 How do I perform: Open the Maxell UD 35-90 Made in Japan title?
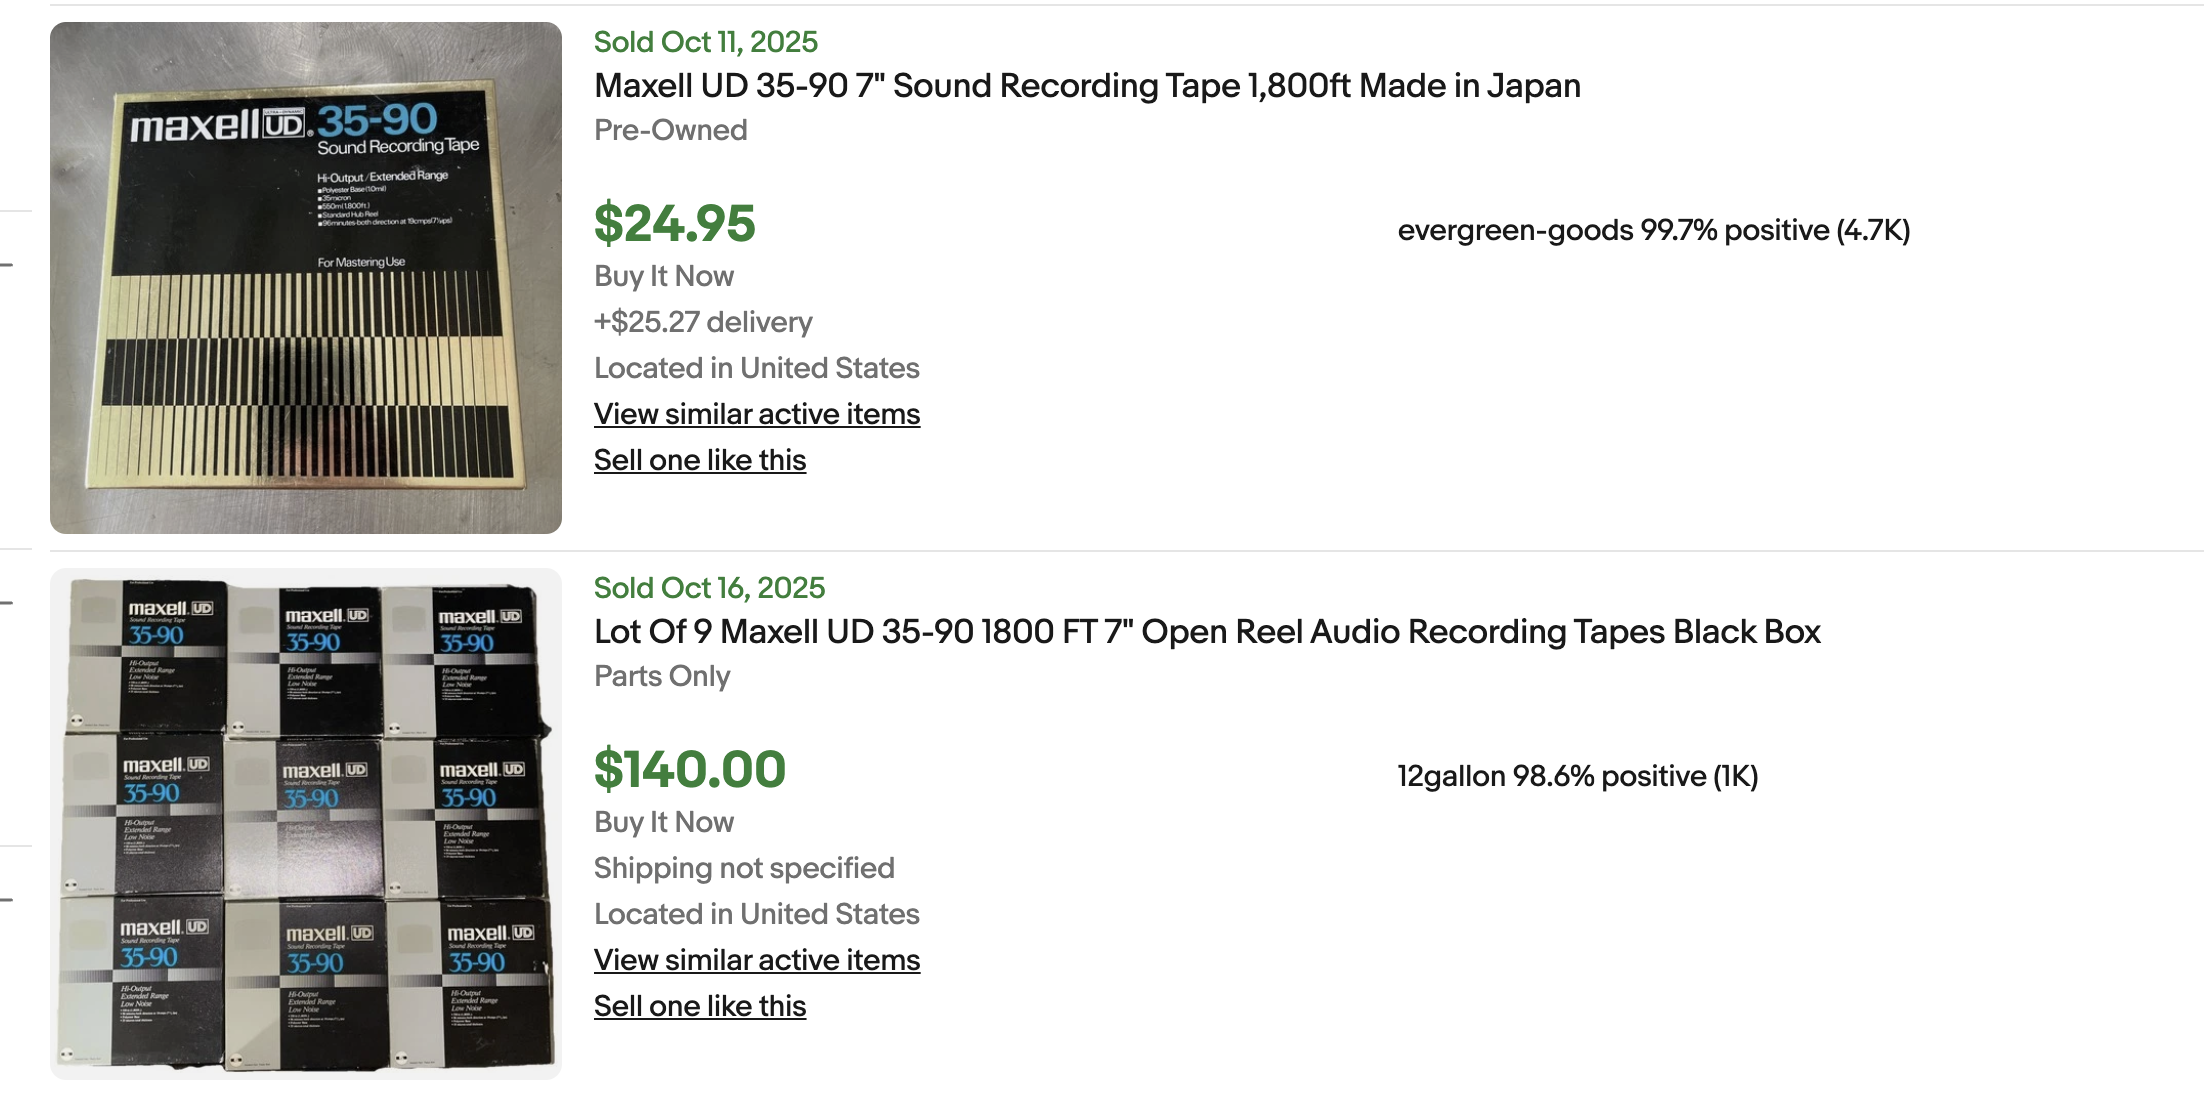coord(1087,86)
